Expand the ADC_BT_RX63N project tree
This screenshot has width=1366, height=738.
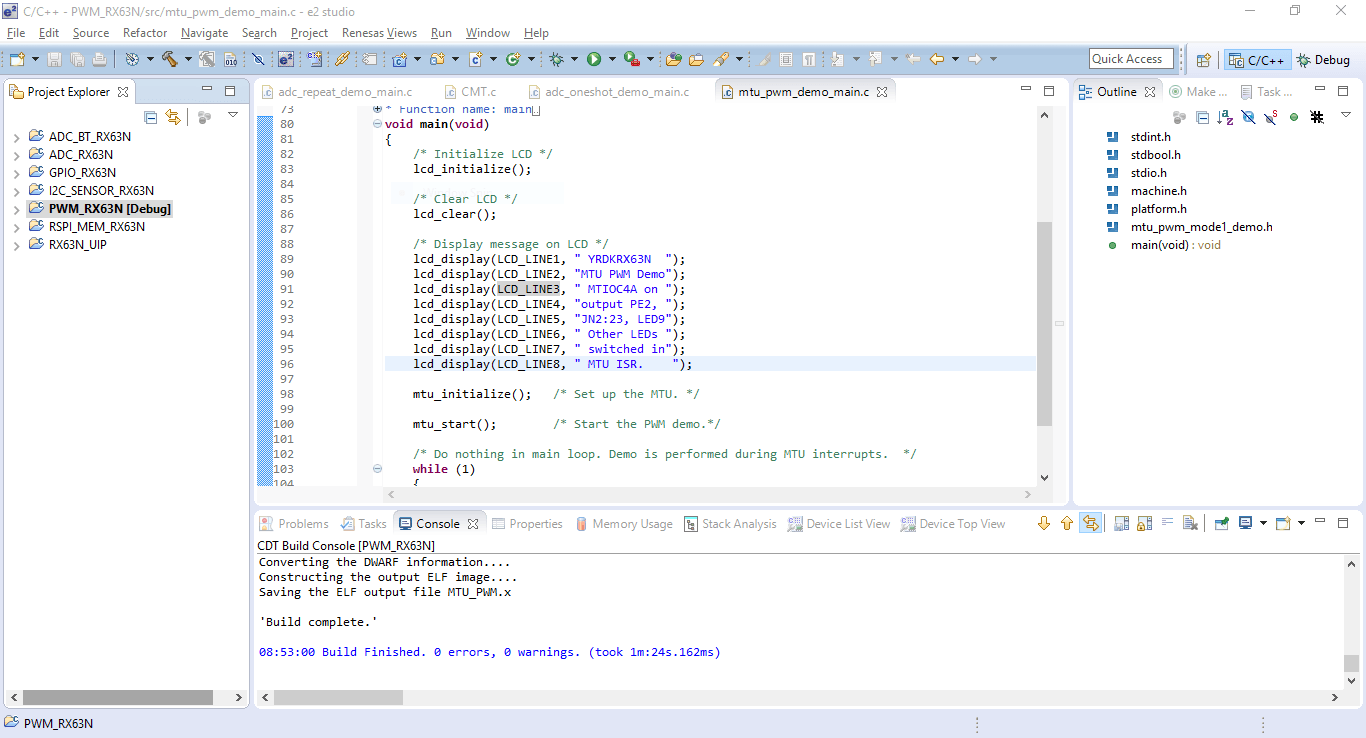pos(17,137)
